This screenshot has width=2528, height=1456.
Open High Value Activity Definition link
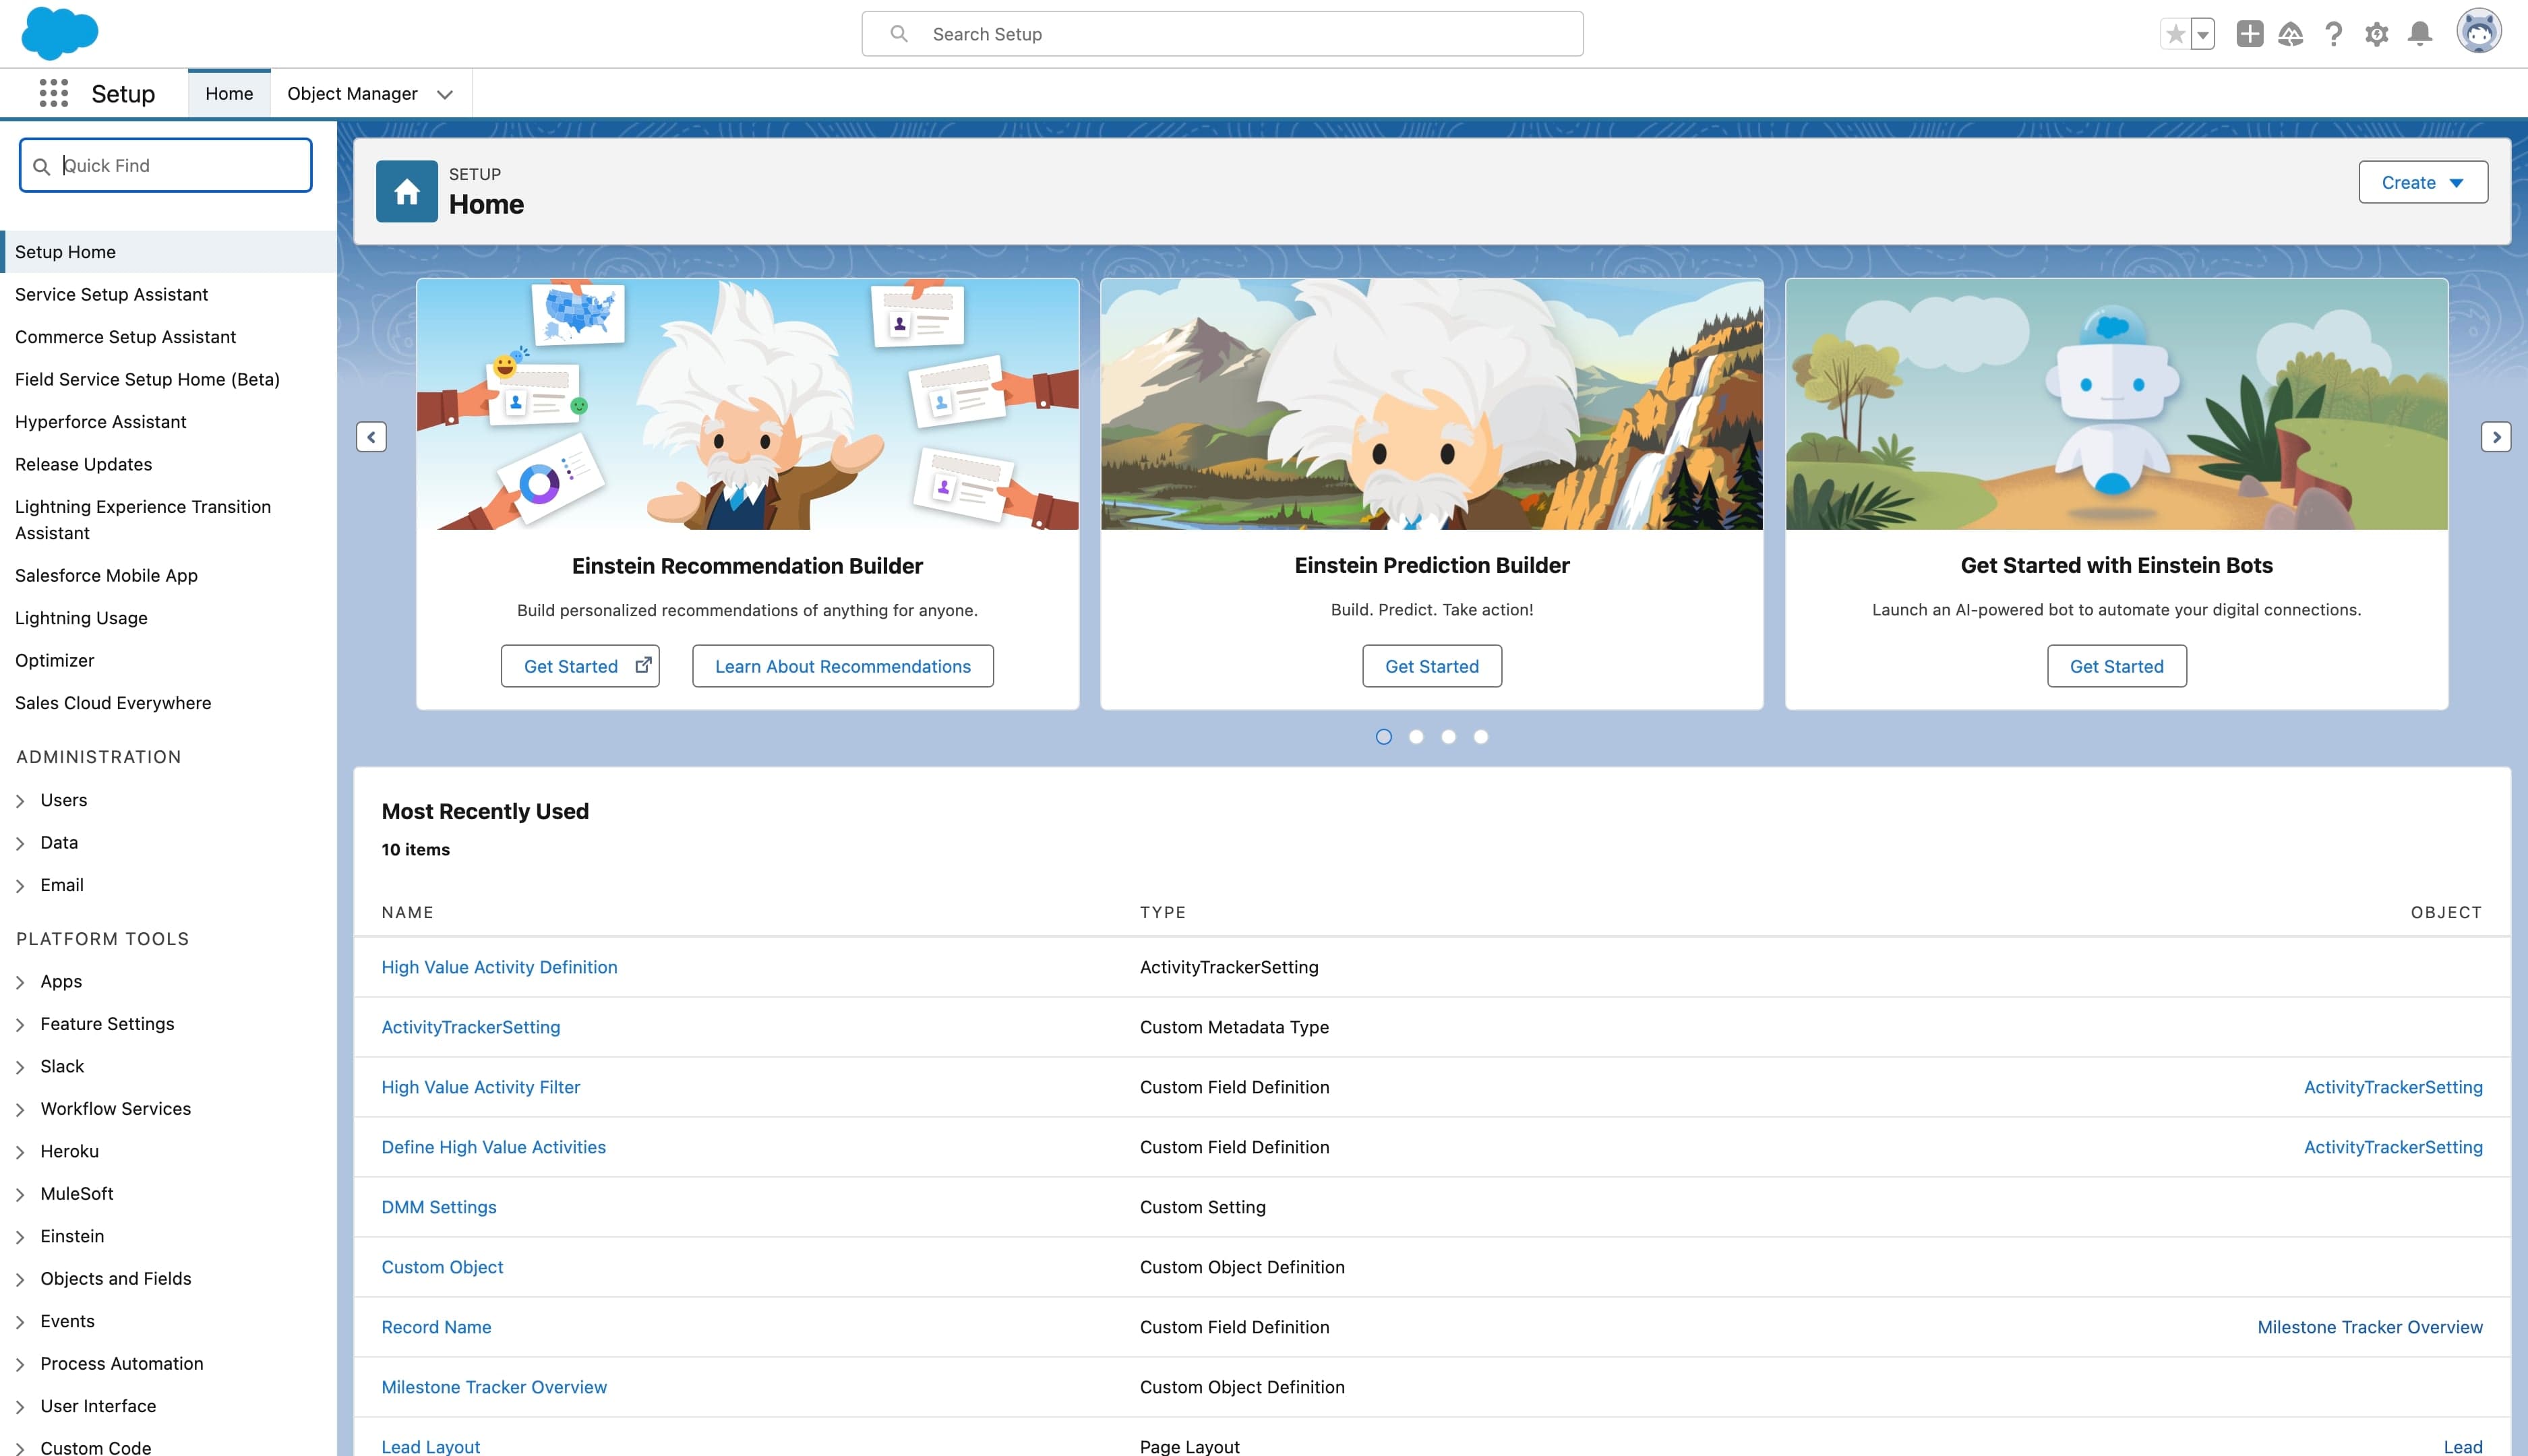[x=499, y=967]
